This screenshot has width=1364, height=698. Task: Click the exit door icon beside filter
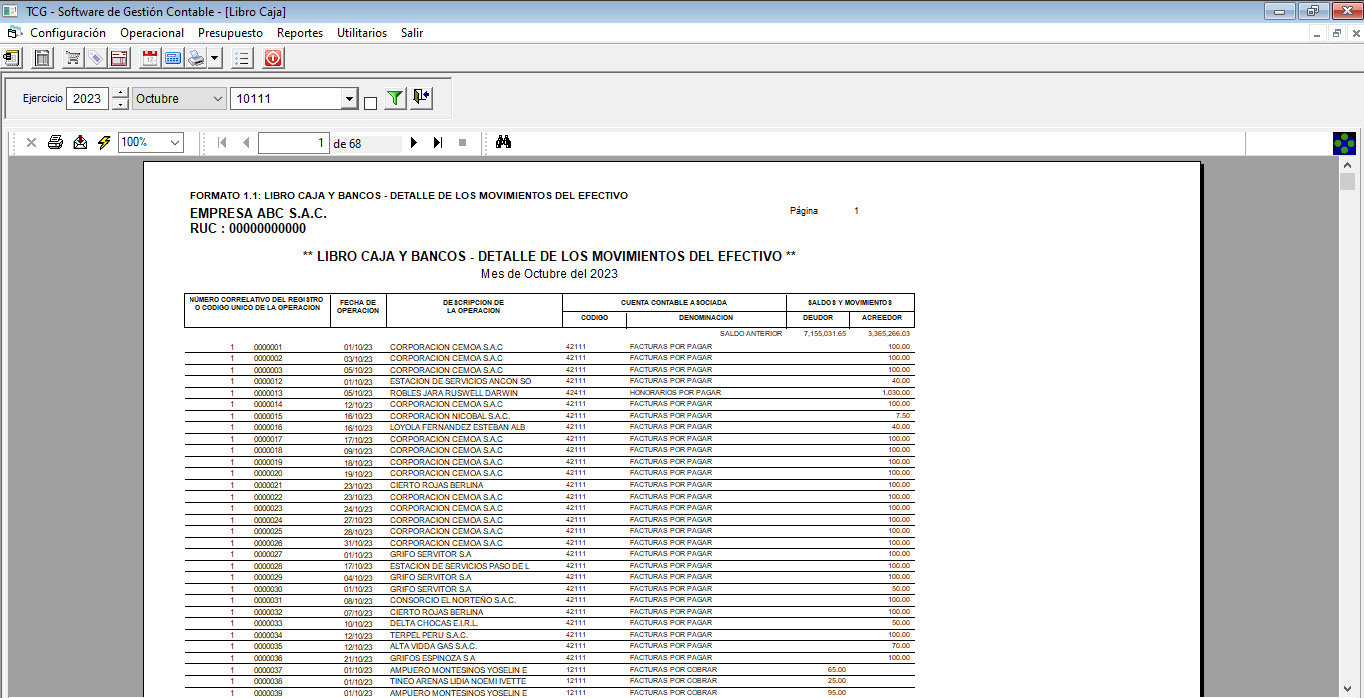[420, 98]
